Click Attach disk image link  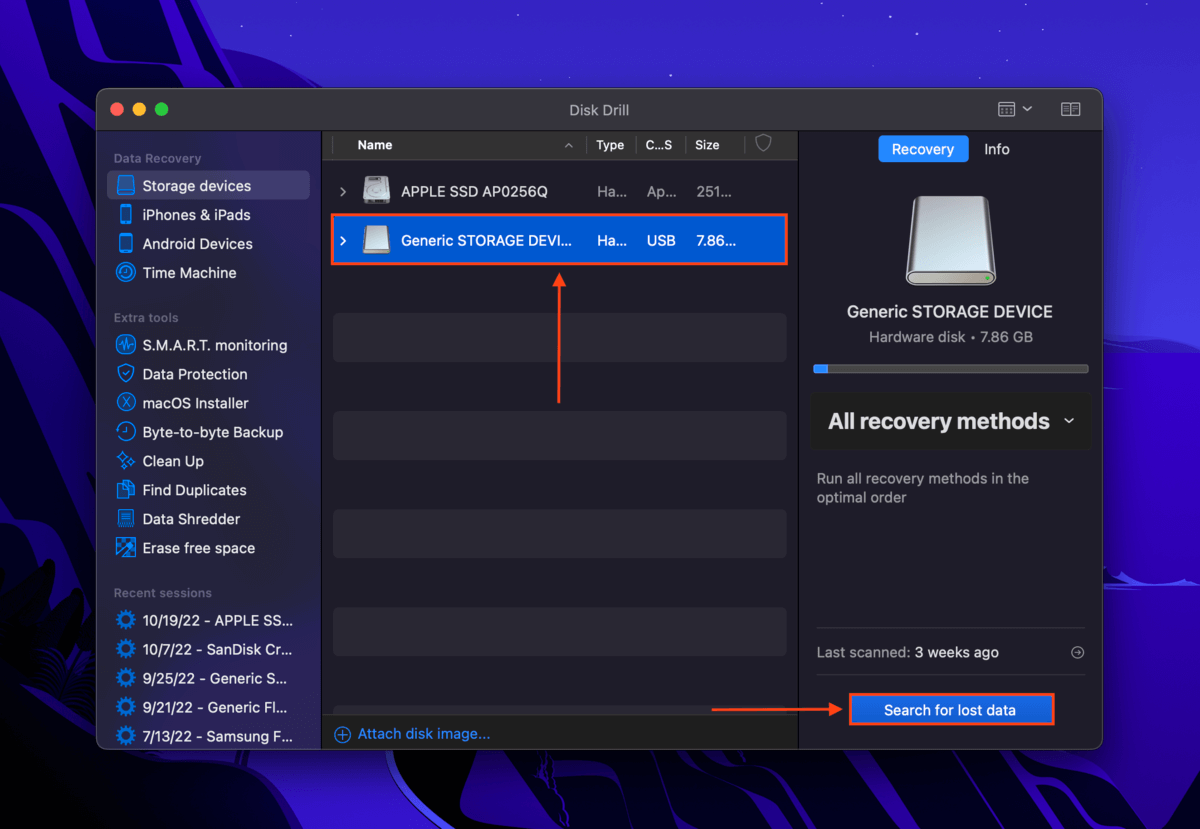424,734
